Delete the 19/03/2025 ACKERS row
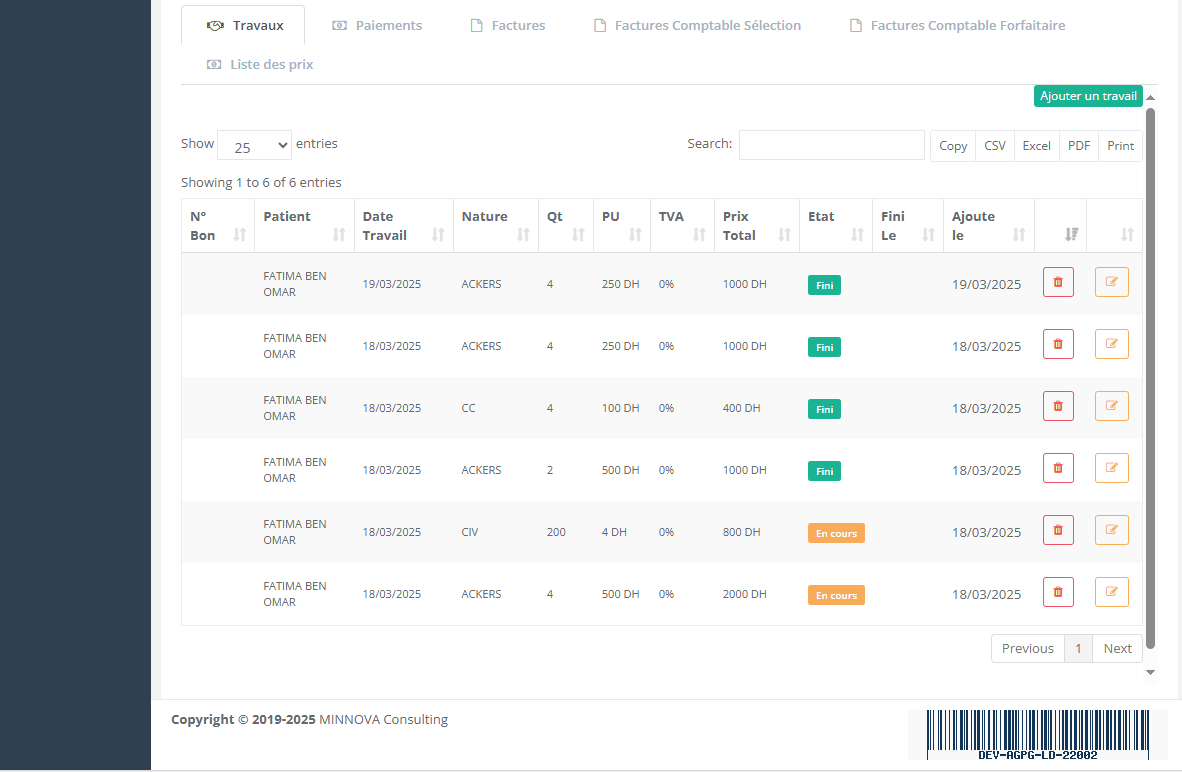The width and height of the screenshot is (1182, 772). click(1058, 283)
